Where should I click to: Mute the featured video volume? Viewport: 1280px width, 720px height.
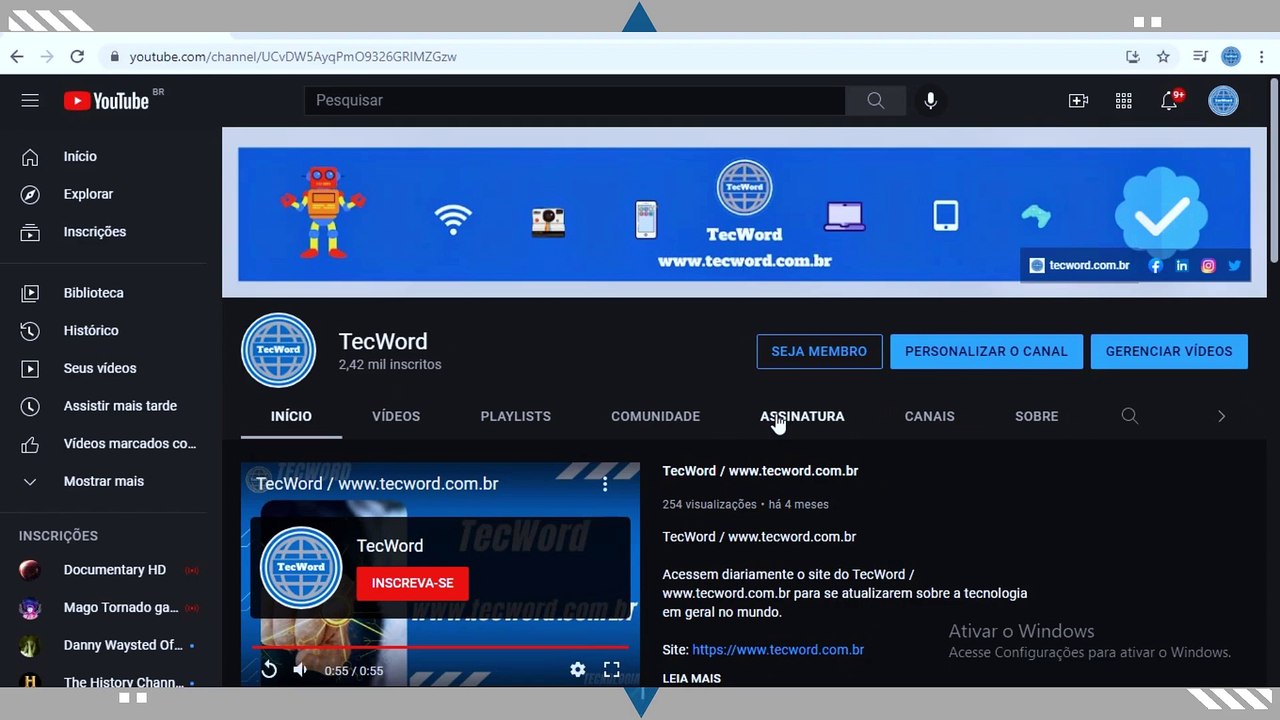pos(300,670)
